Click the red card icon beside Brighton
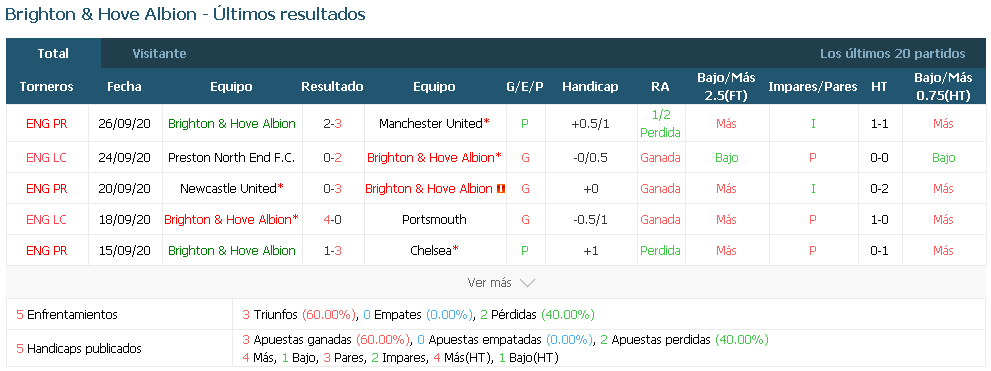 [x=501, y=188]
